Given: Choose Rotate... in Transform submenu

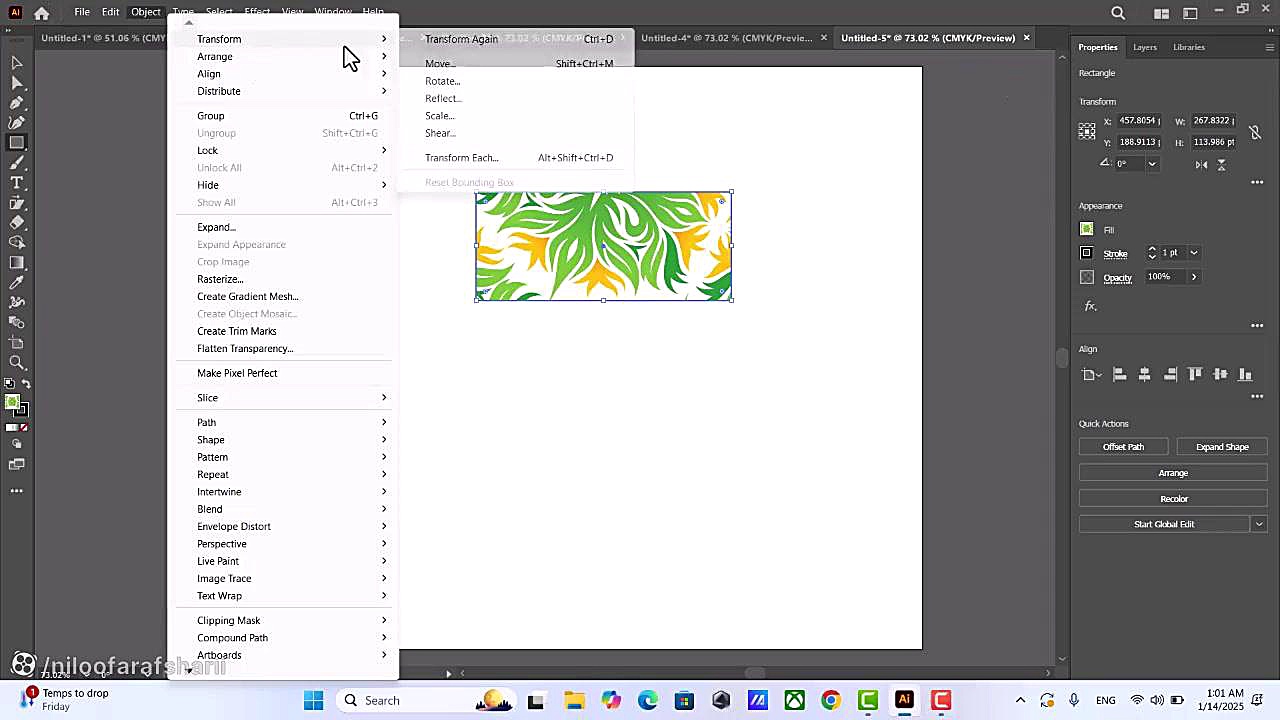Looking at the screenshot, I should [x=442, y=81].
